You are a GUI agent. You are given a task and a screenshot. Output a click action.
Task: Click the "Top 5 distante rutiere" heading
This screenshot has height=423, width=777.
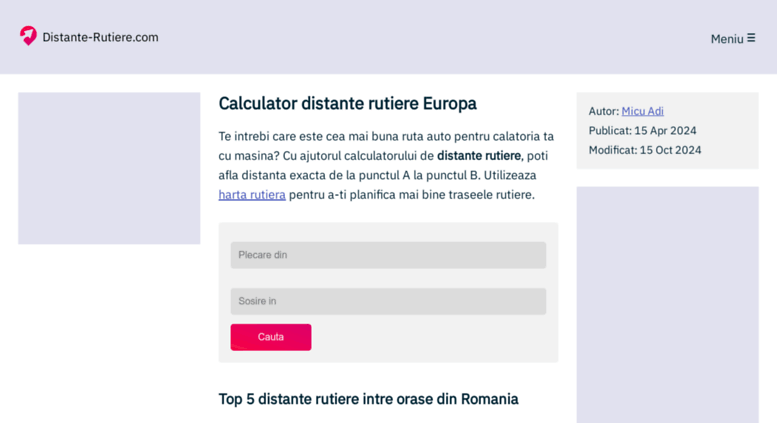pyautogui.click(x=368, y=399)
